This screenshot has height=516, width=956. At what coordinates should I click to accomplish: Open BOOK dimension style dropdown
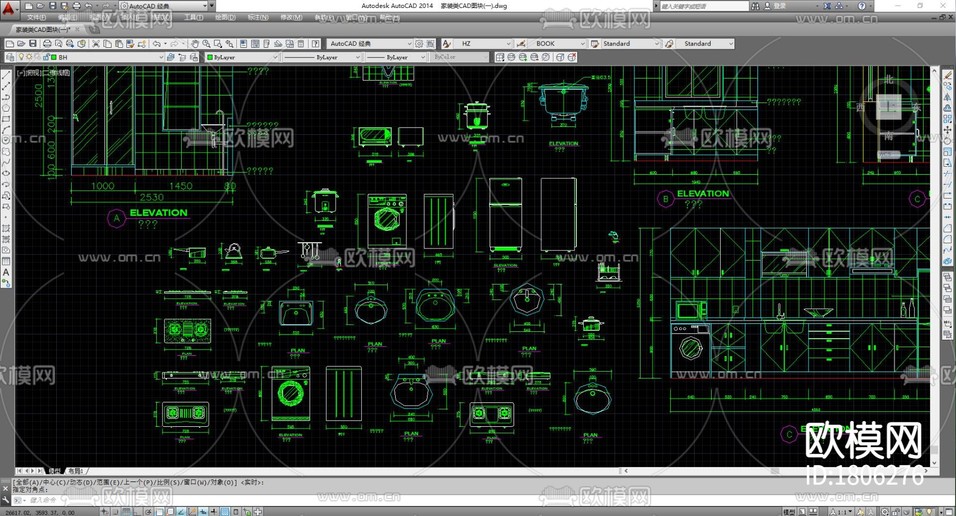click(x=557, y=43)
